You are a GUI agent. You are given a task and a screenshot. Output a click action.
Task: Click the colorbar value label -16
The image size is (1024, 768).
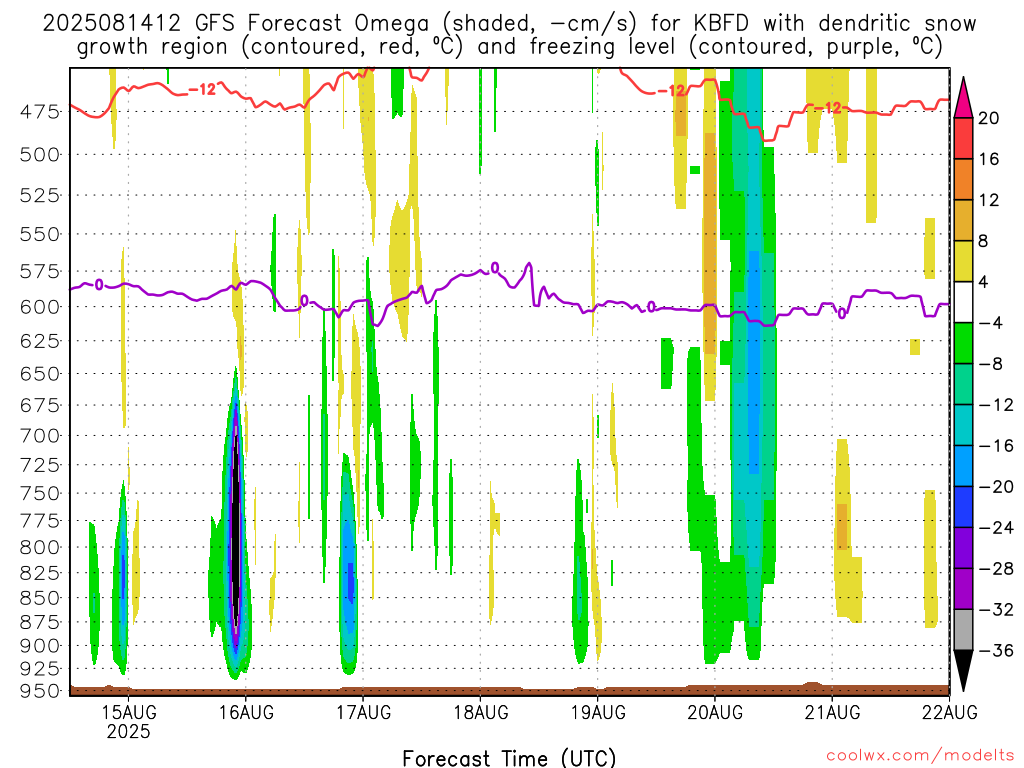997,446
